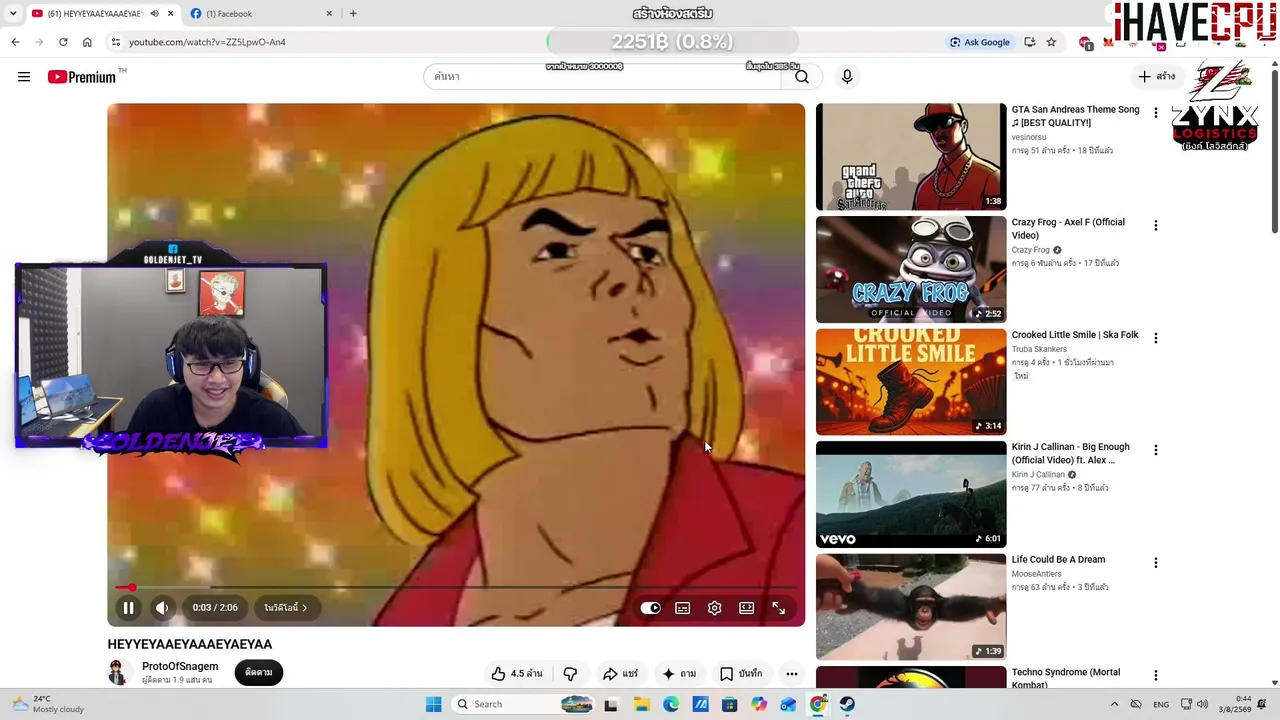Share the video using the share button
The width and height of the screenshot is (1280, 720).
tap(620, 674)
